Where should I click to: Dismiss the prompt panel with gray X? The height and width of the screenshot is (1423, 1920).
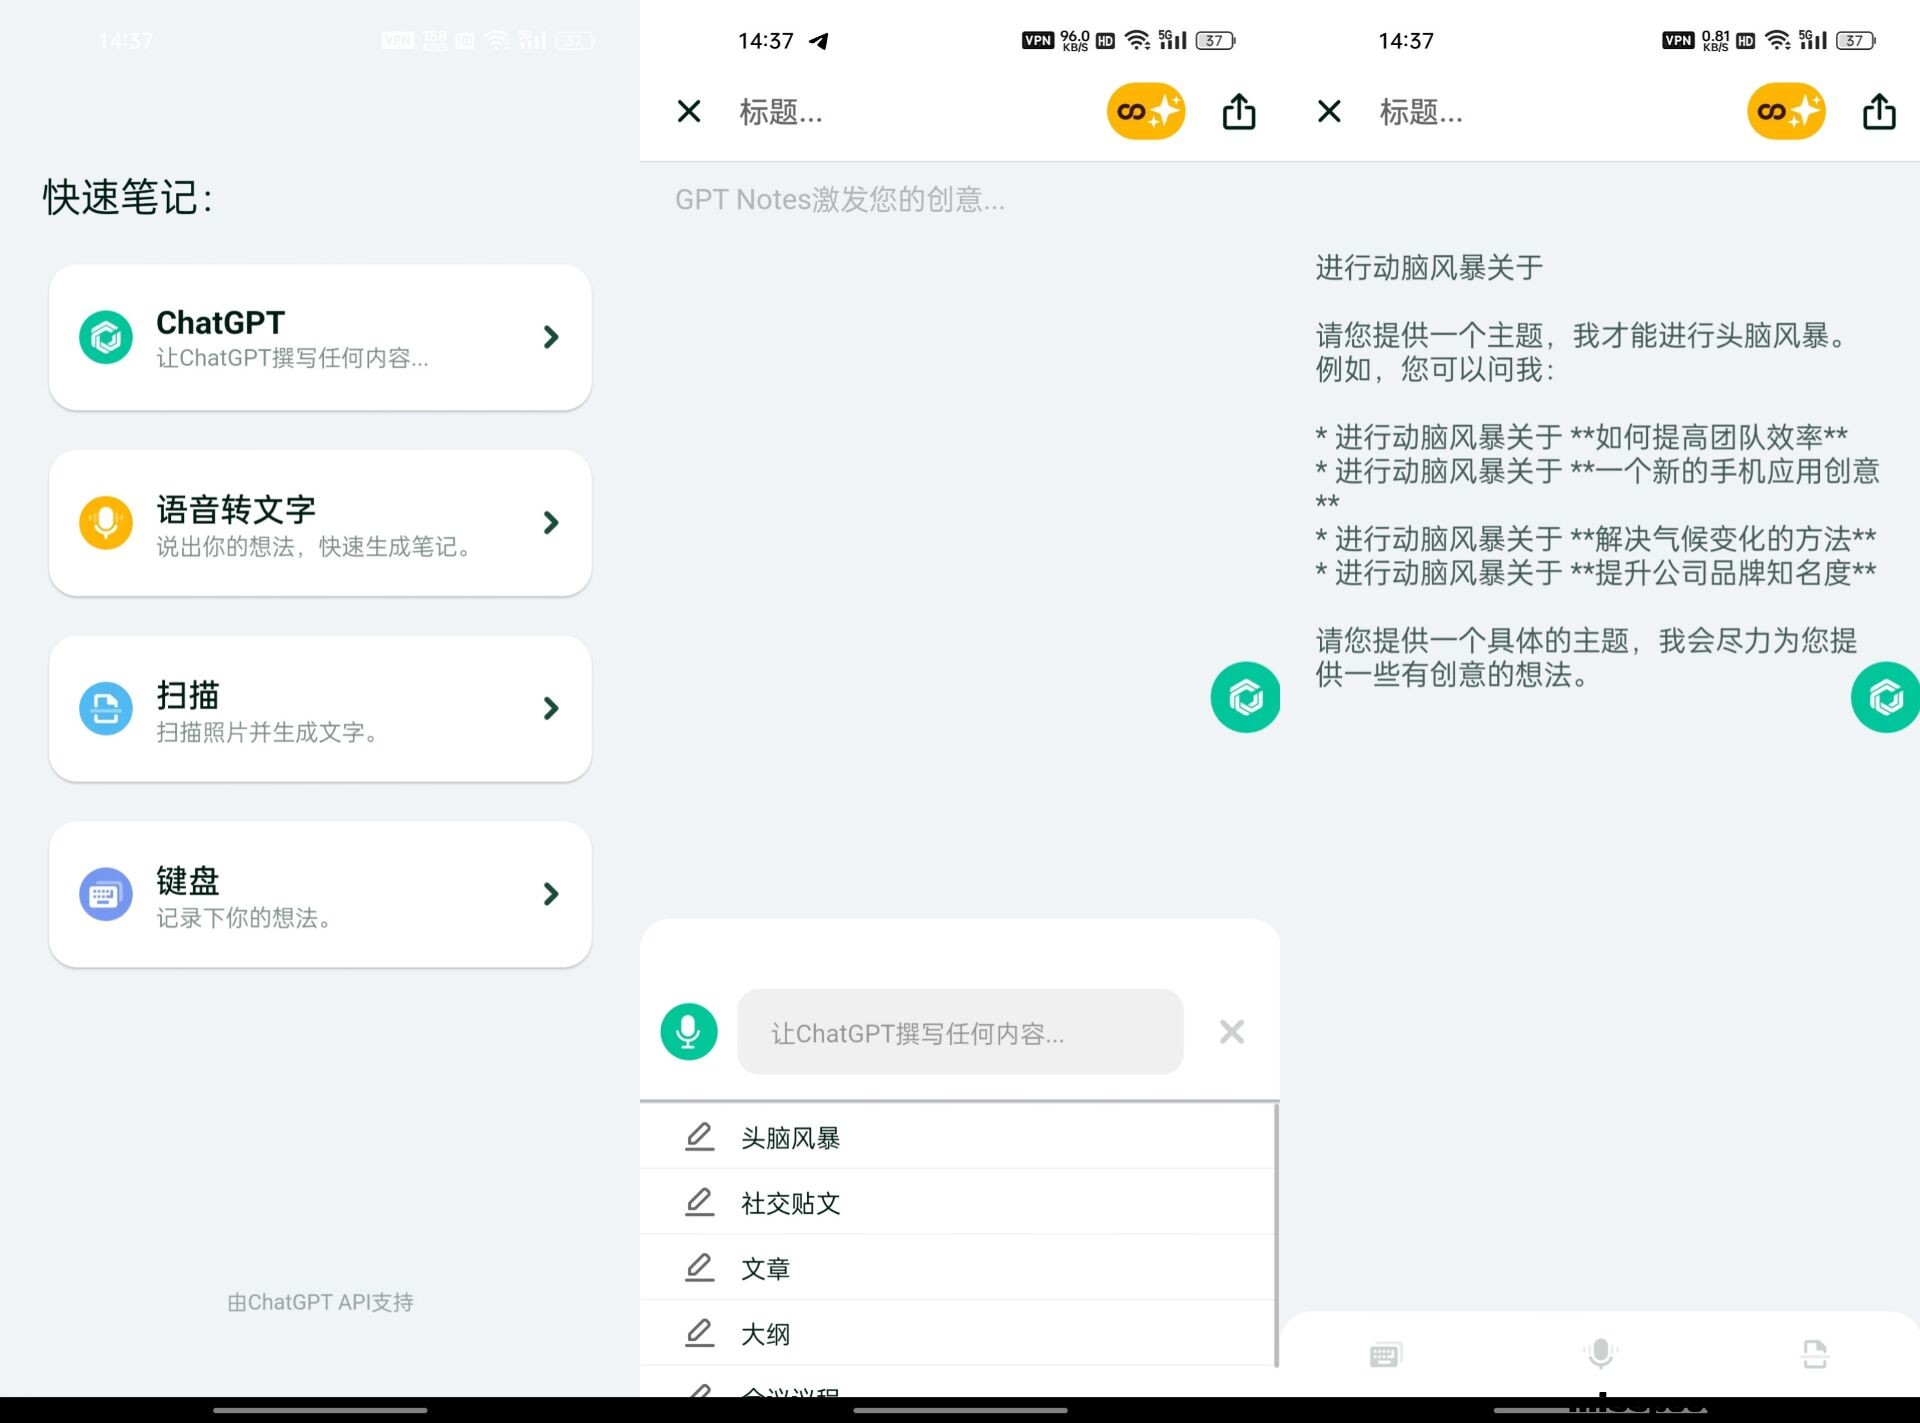pyautogui.click(x=1232, y=1031)
